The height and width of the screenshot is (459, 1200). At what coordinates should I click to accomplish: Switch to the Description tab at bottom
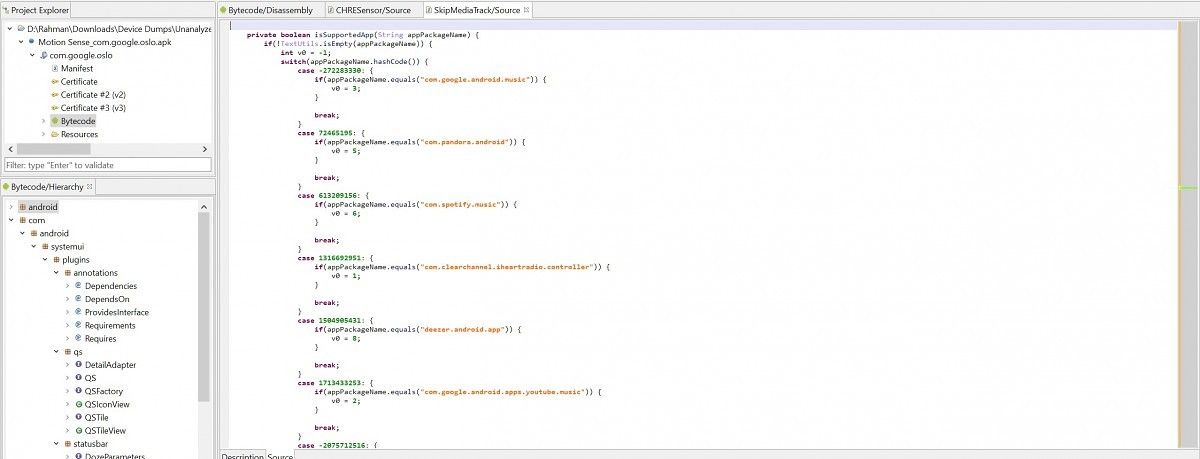click(242, 456)
